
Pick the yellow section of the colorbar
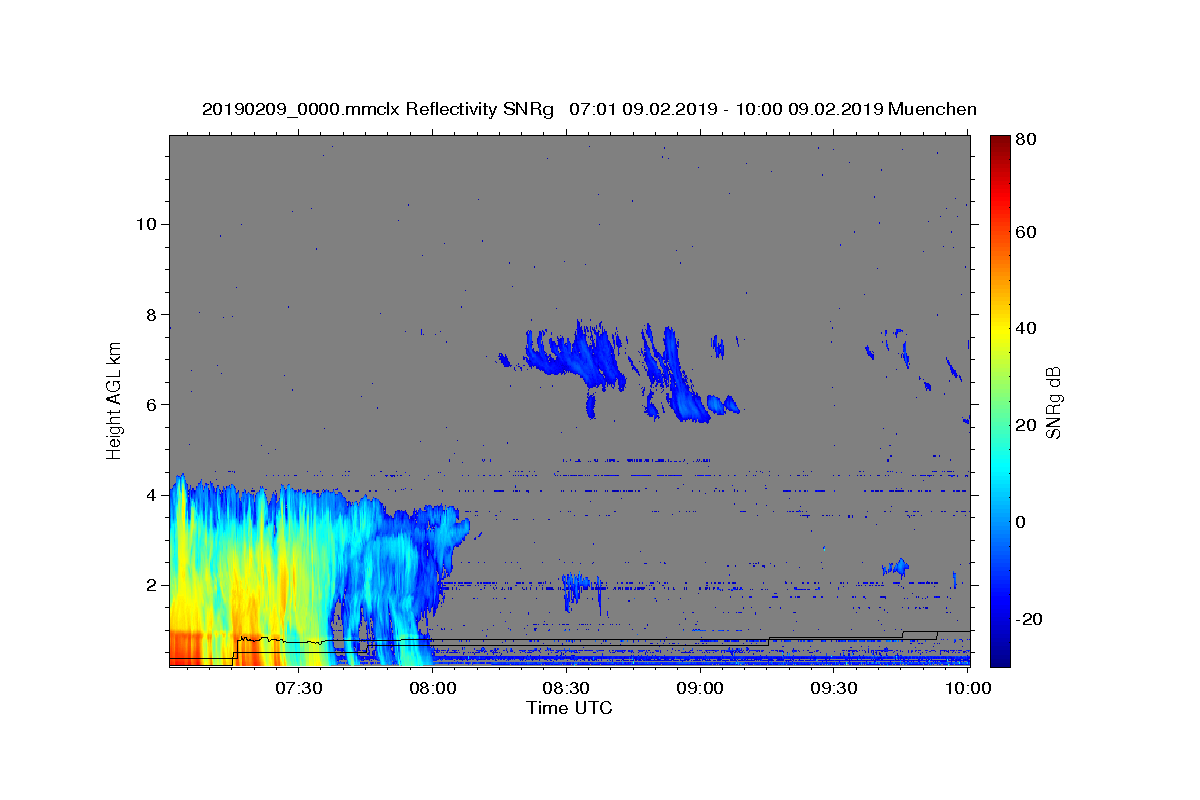(1000, 330)
